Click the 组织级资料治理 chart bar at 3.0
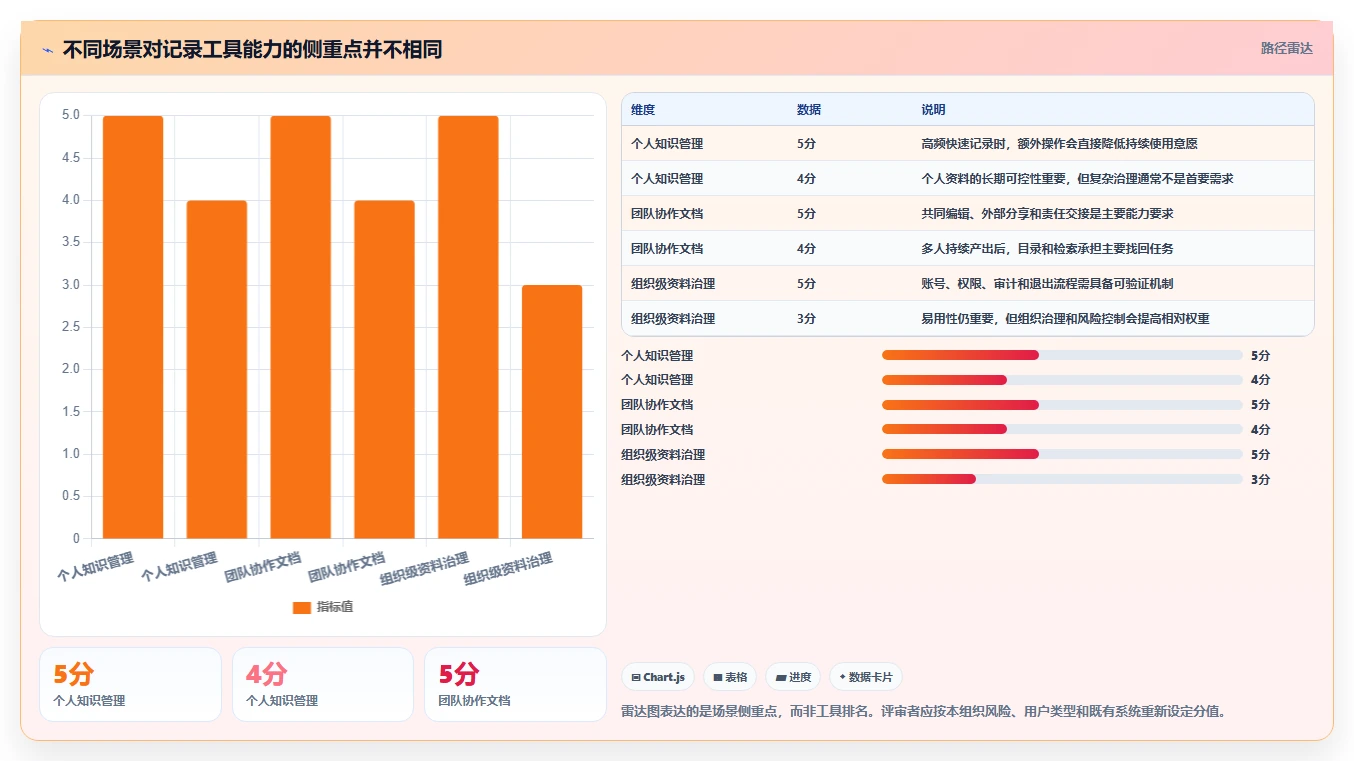This screenshot has height=761, width=1354. (552, 412)
